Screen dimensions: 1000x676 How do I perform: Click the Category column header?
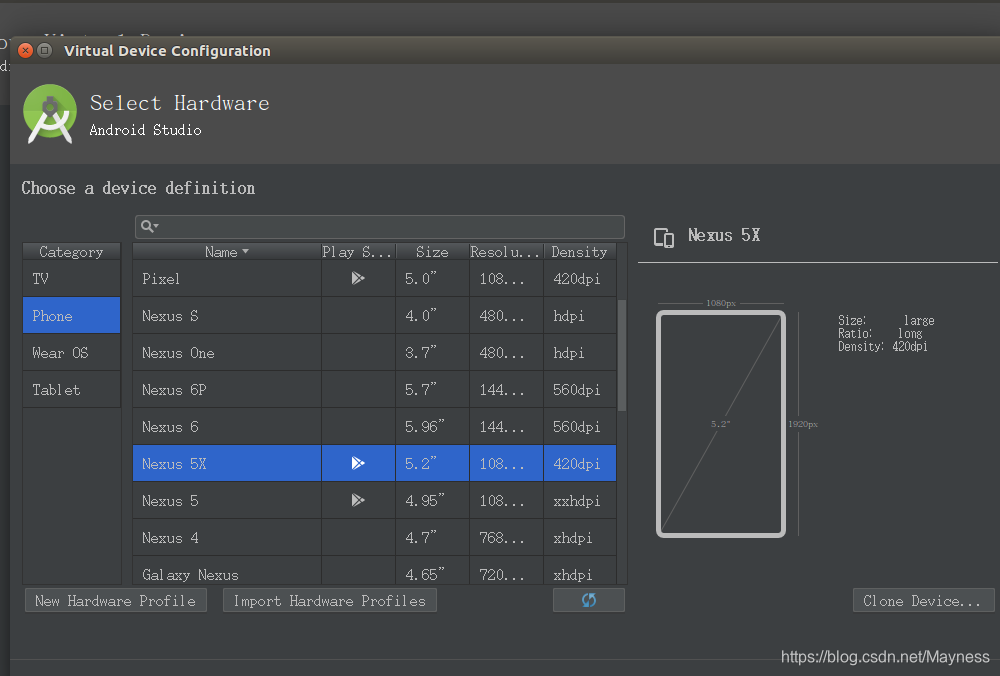click(71, 252)
